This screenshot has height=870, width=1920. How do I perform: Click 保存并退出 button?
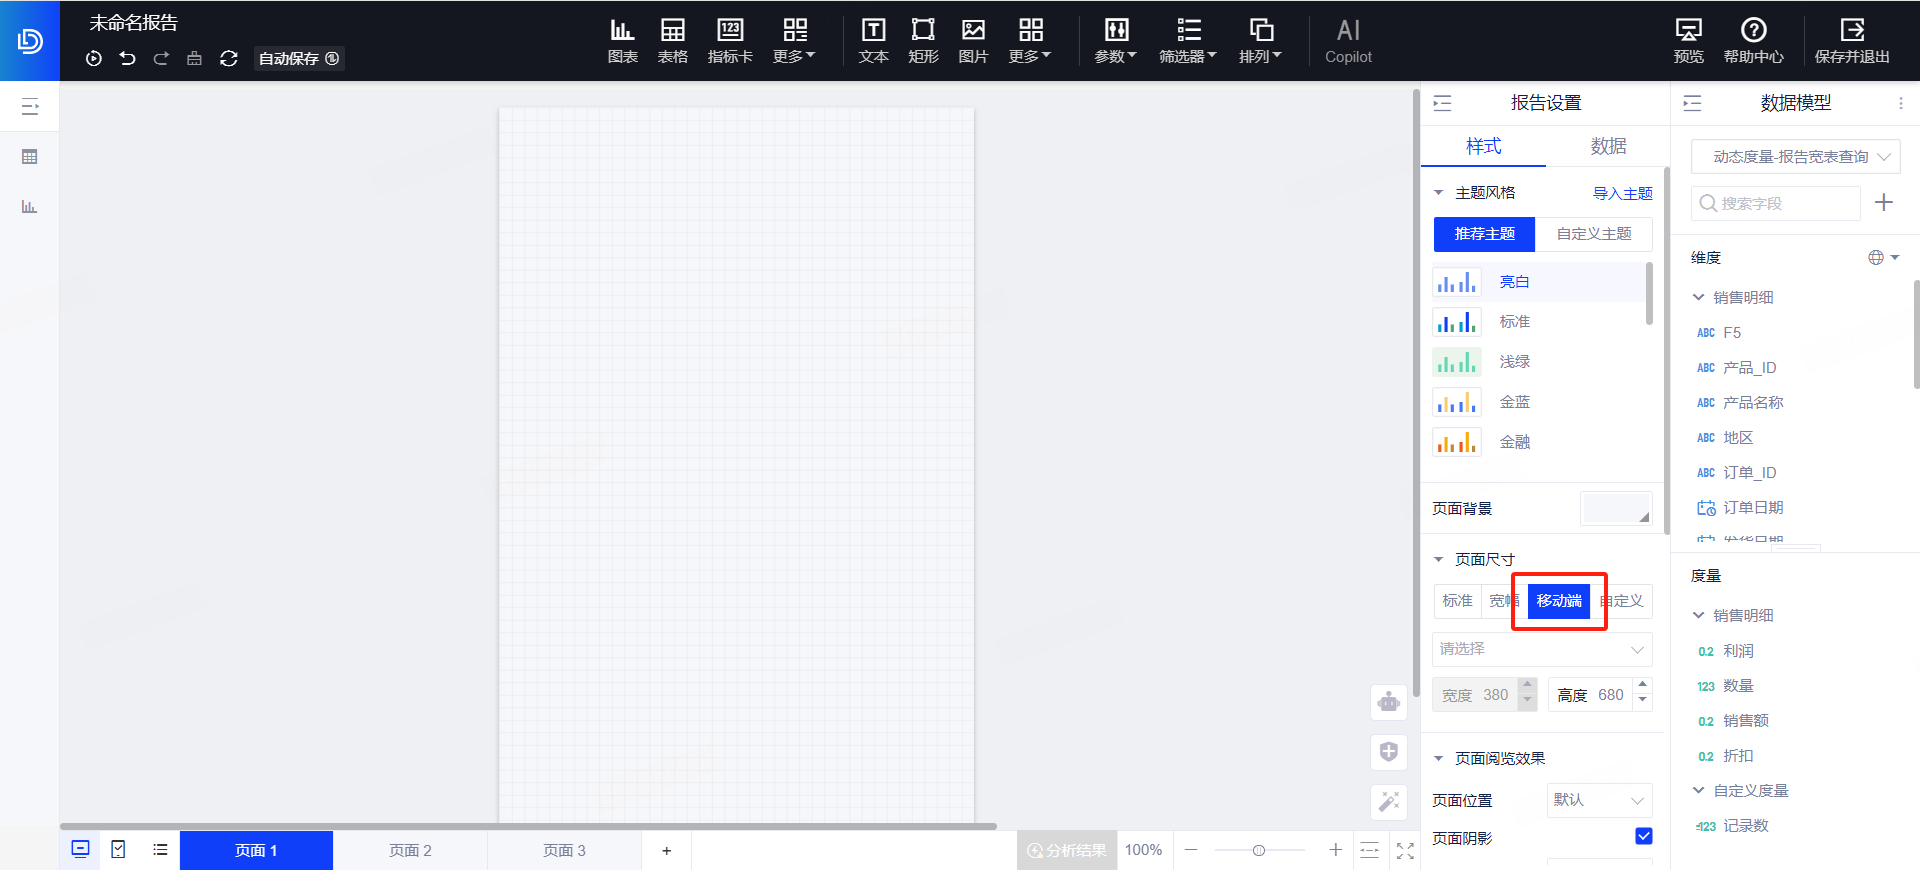(x=1852, y=41)
